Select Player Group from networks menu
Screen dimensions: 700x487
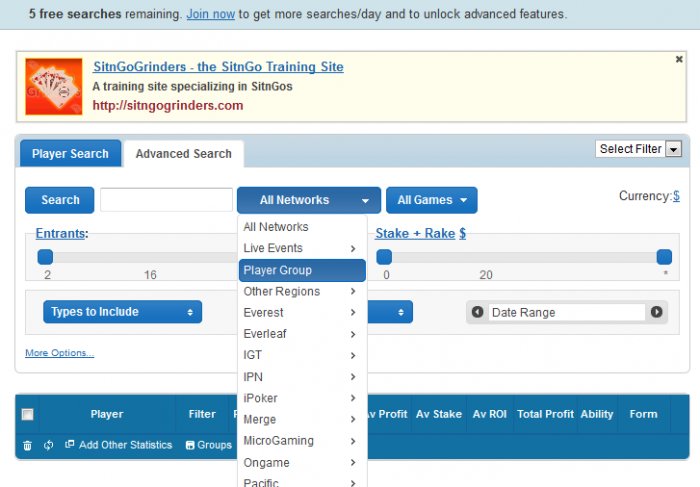302,270
